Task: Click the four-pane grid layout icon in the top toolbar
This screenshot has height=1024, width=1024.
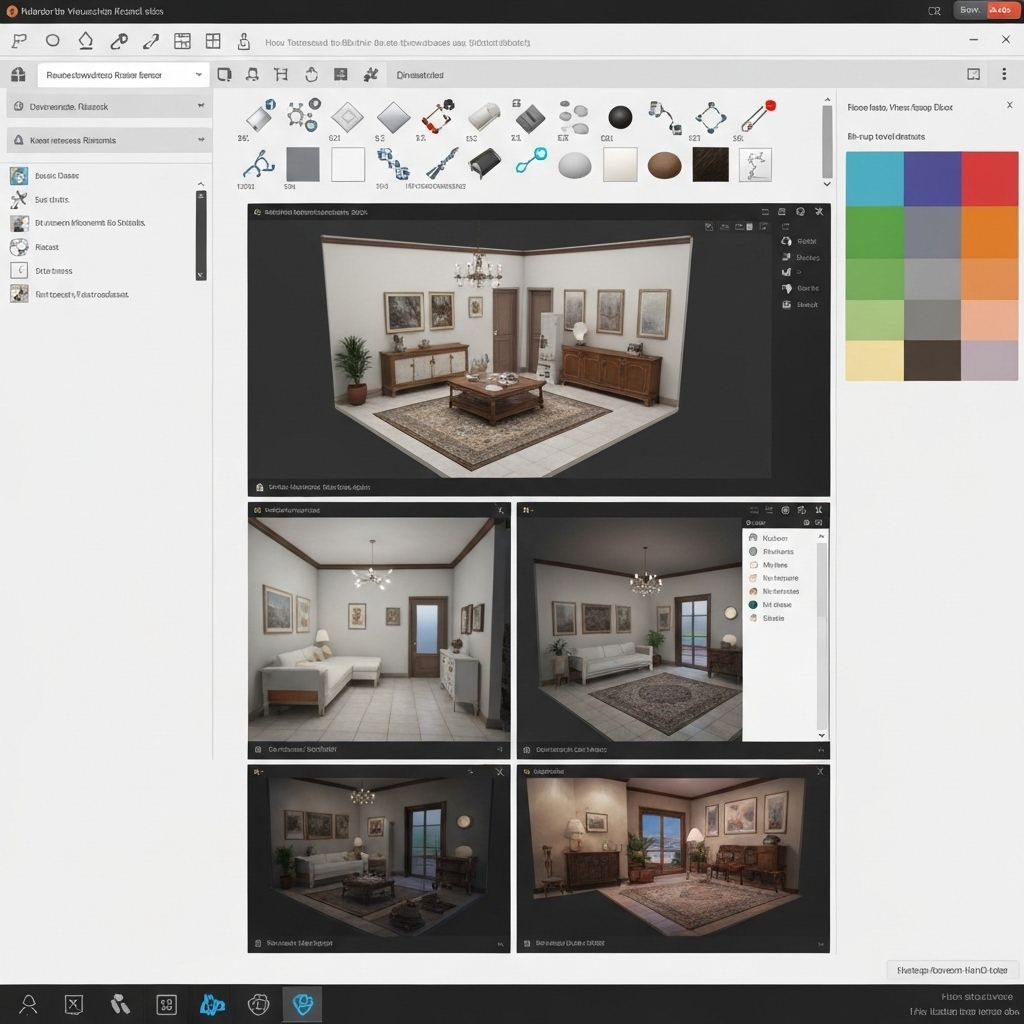Action: (213, 41)
